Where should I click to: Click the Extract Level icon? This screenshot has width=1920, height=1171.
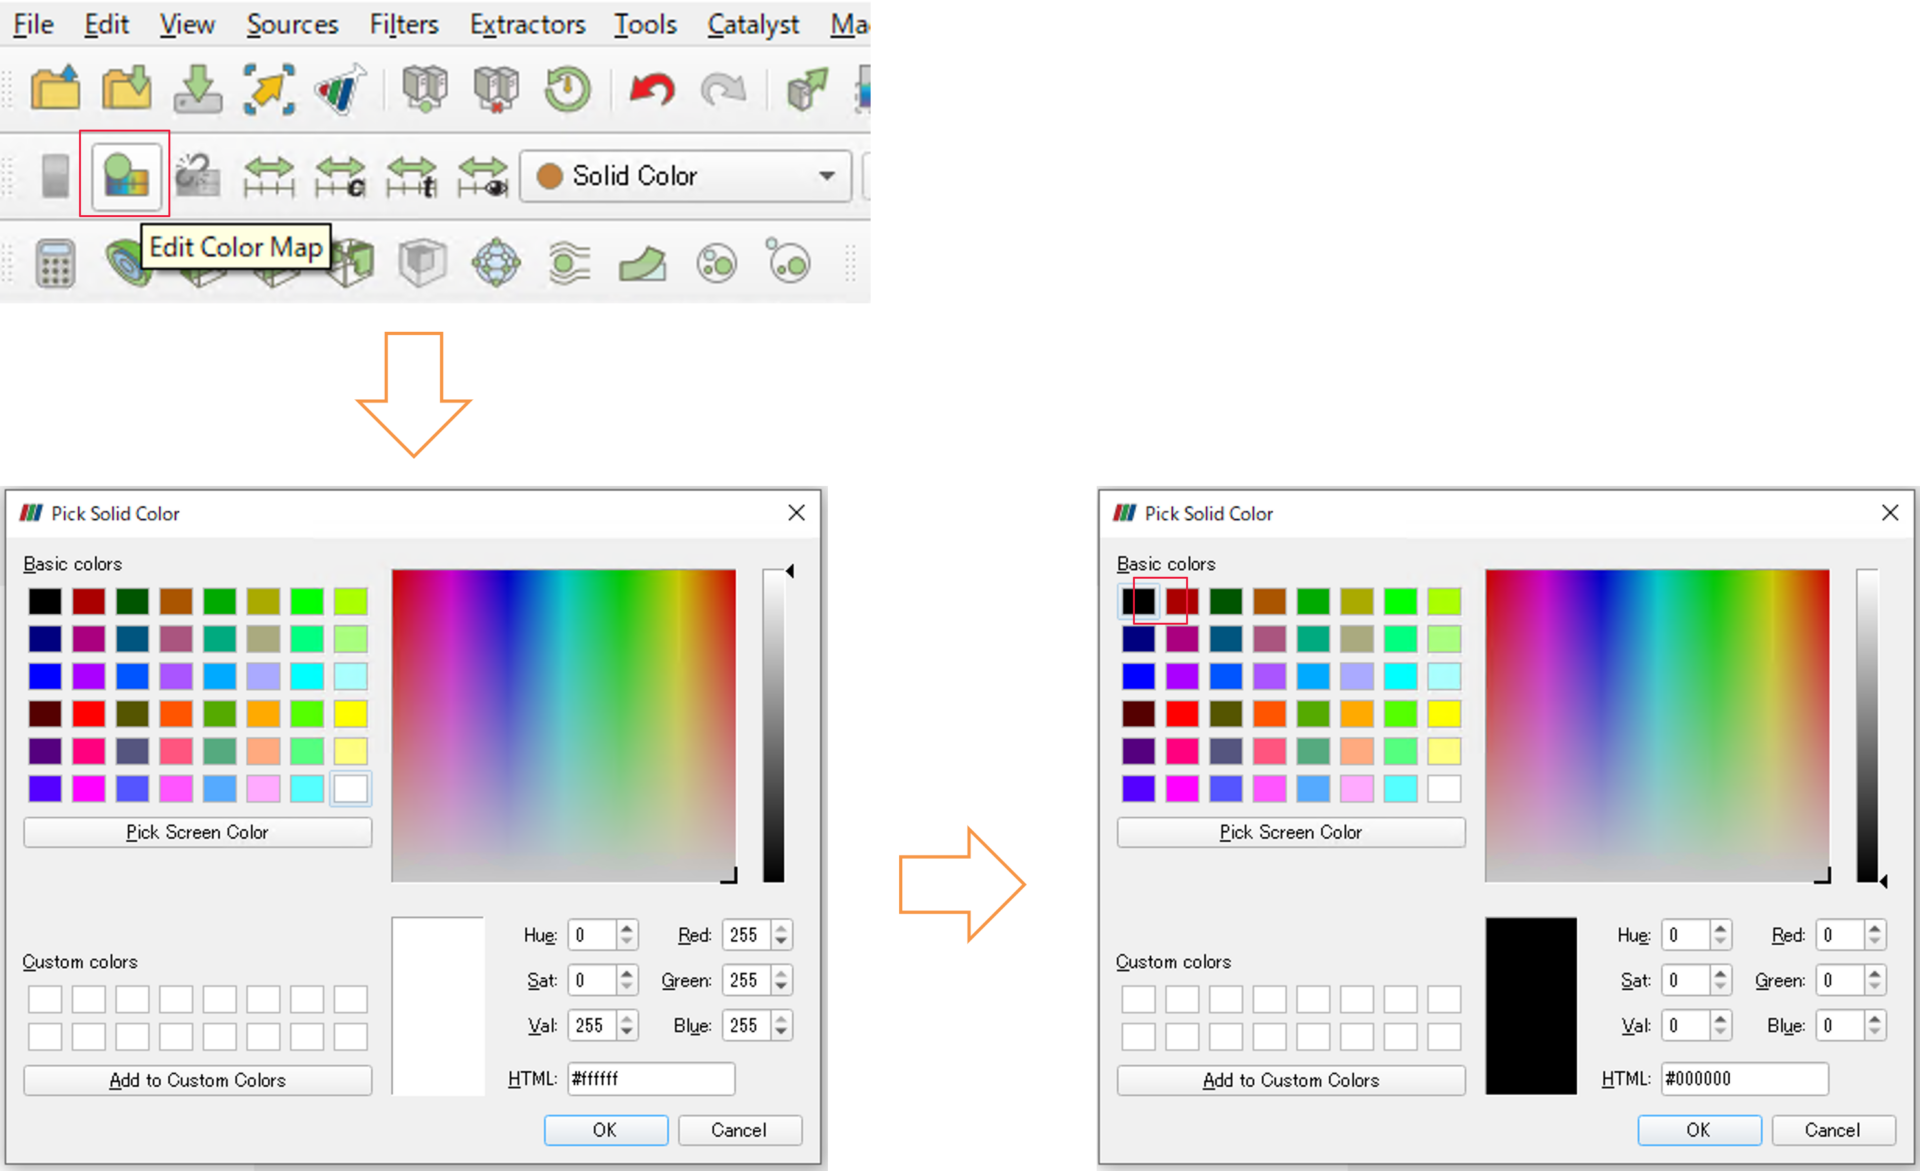788,261
